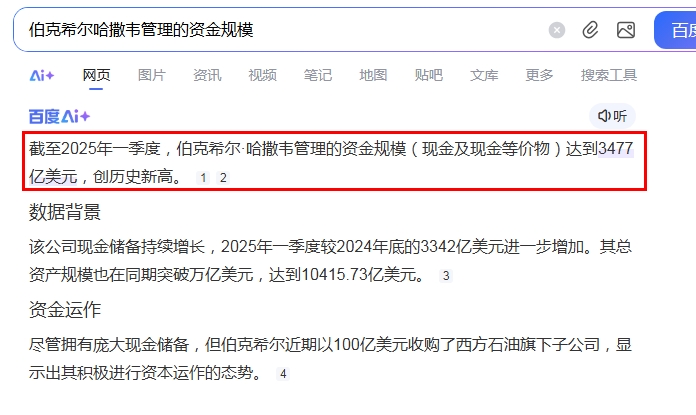Image resolution: width=696 pixels, height=415 pixels.
Task: Play audio with the 听 button
Action: click(612, 116)
